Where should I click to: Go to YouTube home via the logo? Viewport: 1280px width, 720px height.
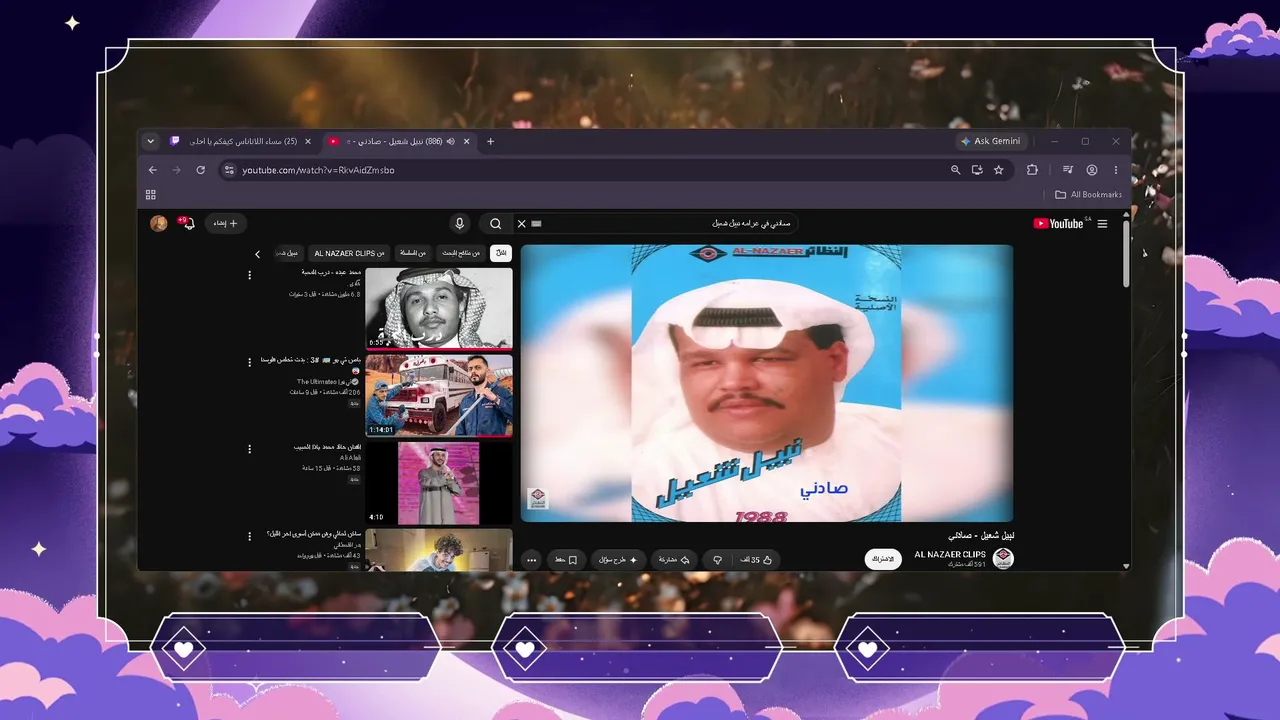tap(1058, 224)
